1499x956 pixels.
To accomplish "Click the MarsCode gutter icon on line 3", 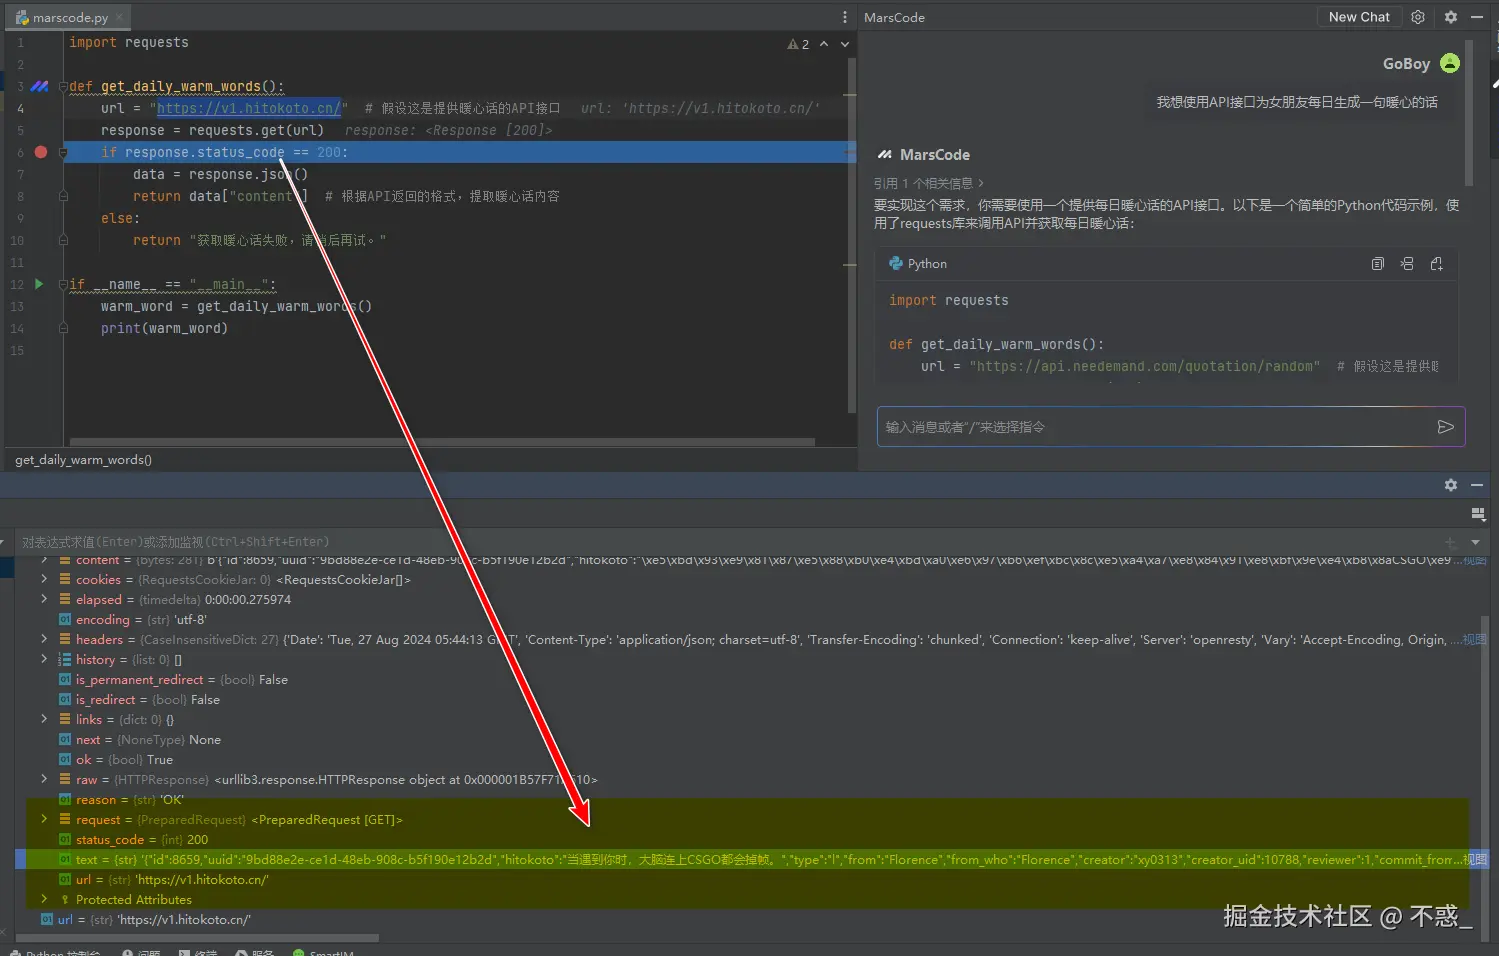I will coord(40,86).
